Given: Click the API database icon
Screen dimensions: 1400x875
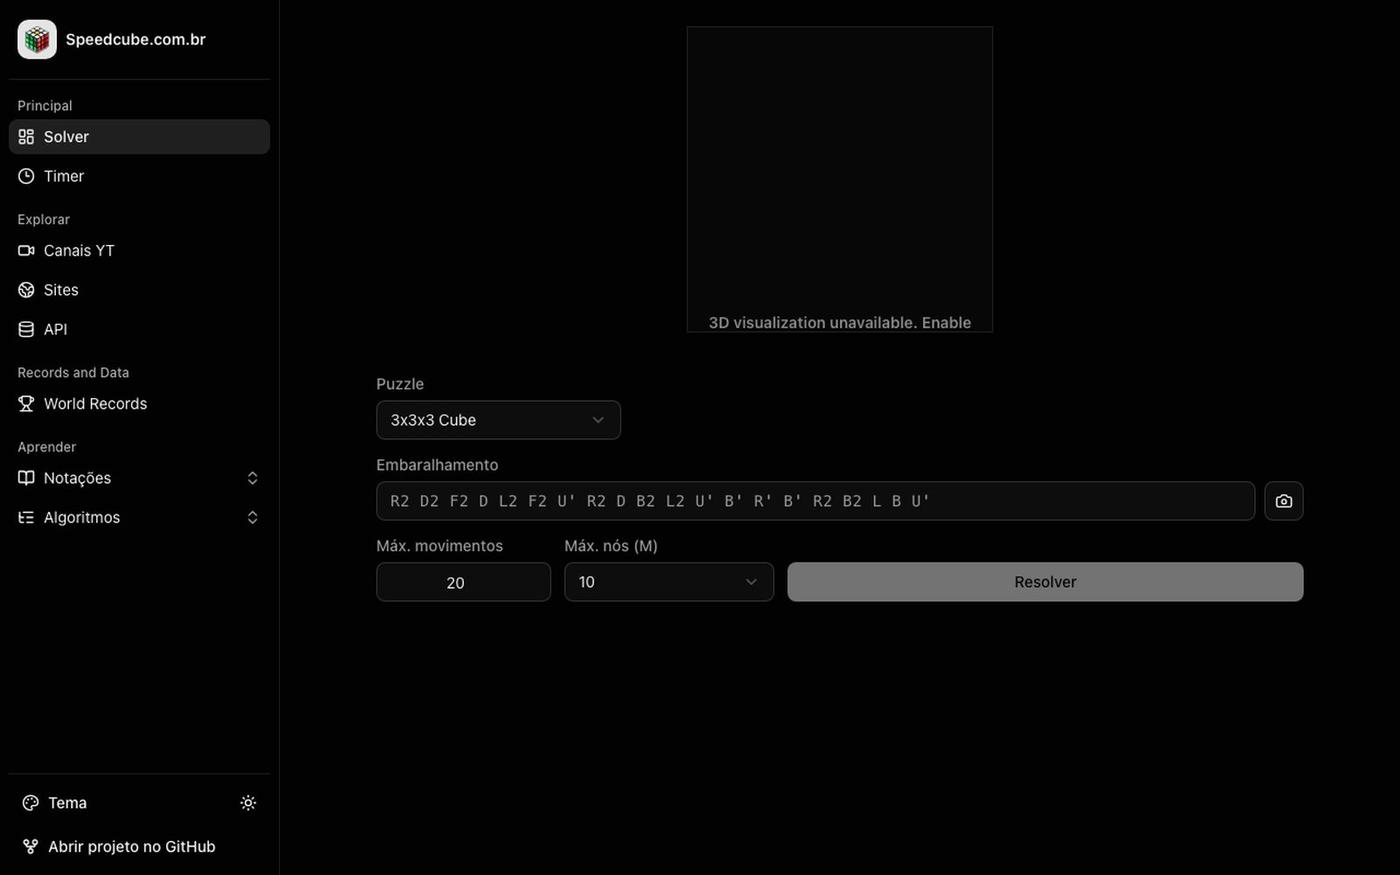Looking at the screenshot, I should point(26,329).
